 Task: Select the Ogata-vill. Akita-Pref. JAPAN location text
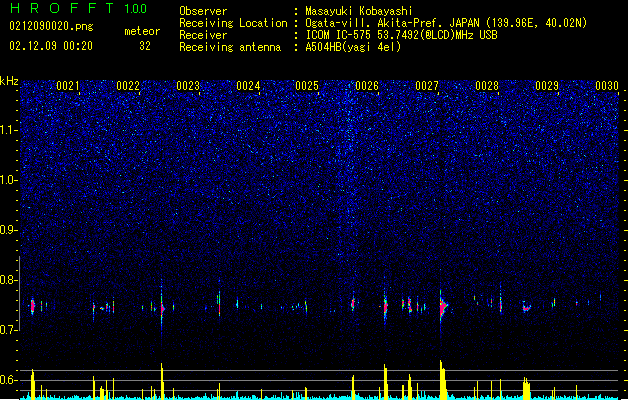coord(446,23)
